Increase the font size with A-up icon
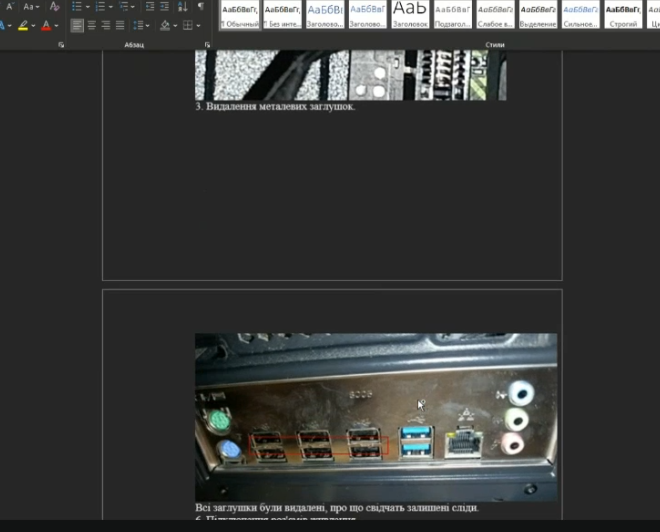Image resolution: width=660 pixels, height=532 pixels. (x=10, y=6)
